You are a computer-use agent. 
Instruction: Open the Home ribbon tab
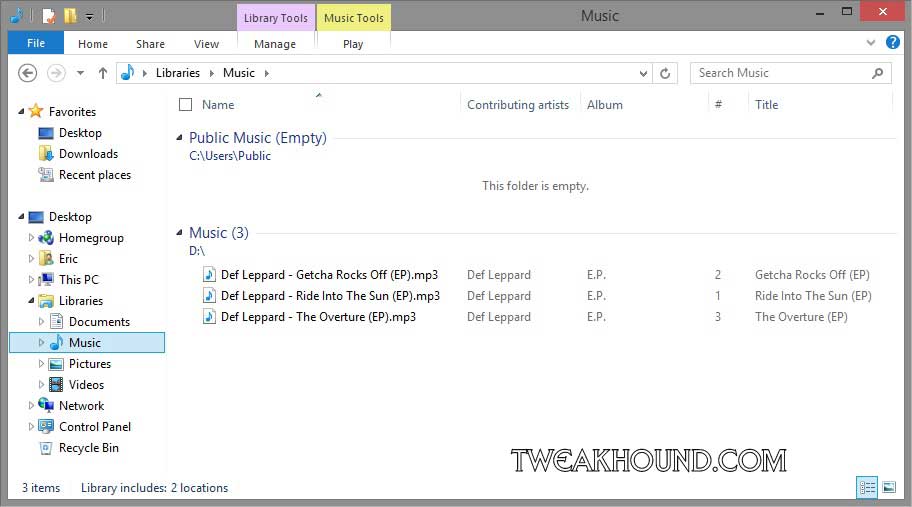tap(93, 44)
